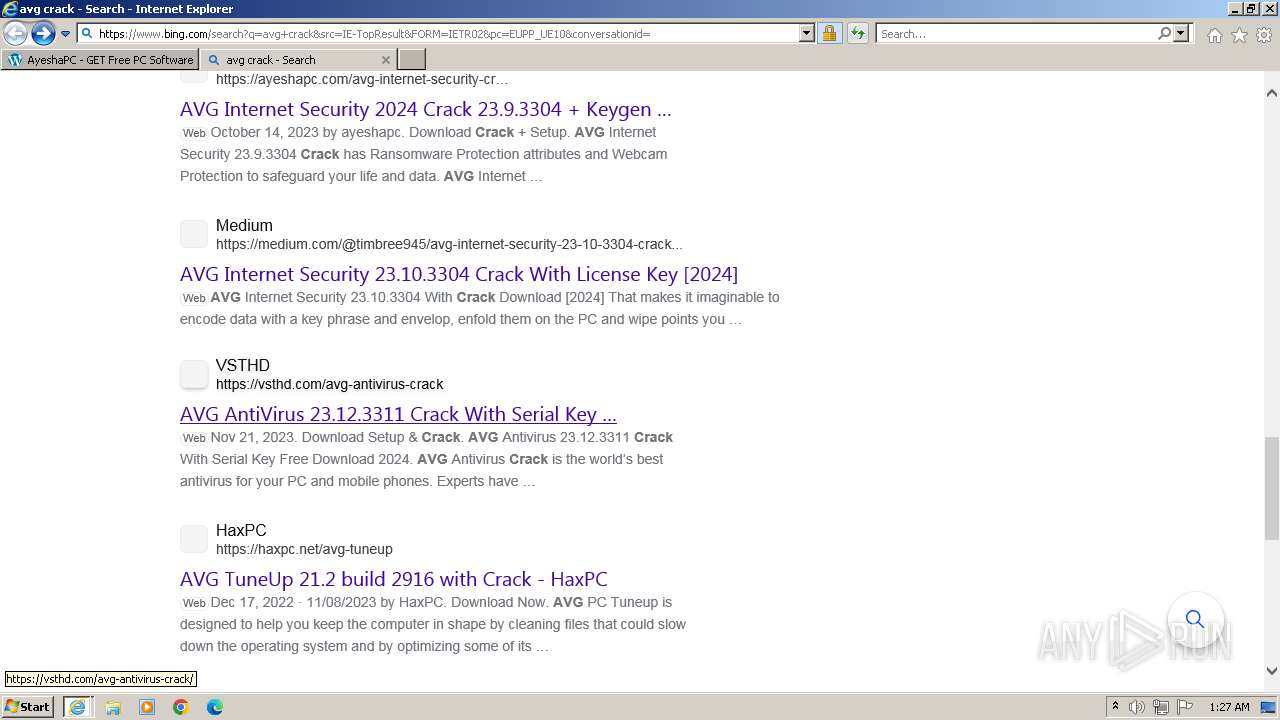Open the volume speaker tray icon
The height and width of the screenshot is (720, 1280).
pyautogui.click(x=1137, y=707)
